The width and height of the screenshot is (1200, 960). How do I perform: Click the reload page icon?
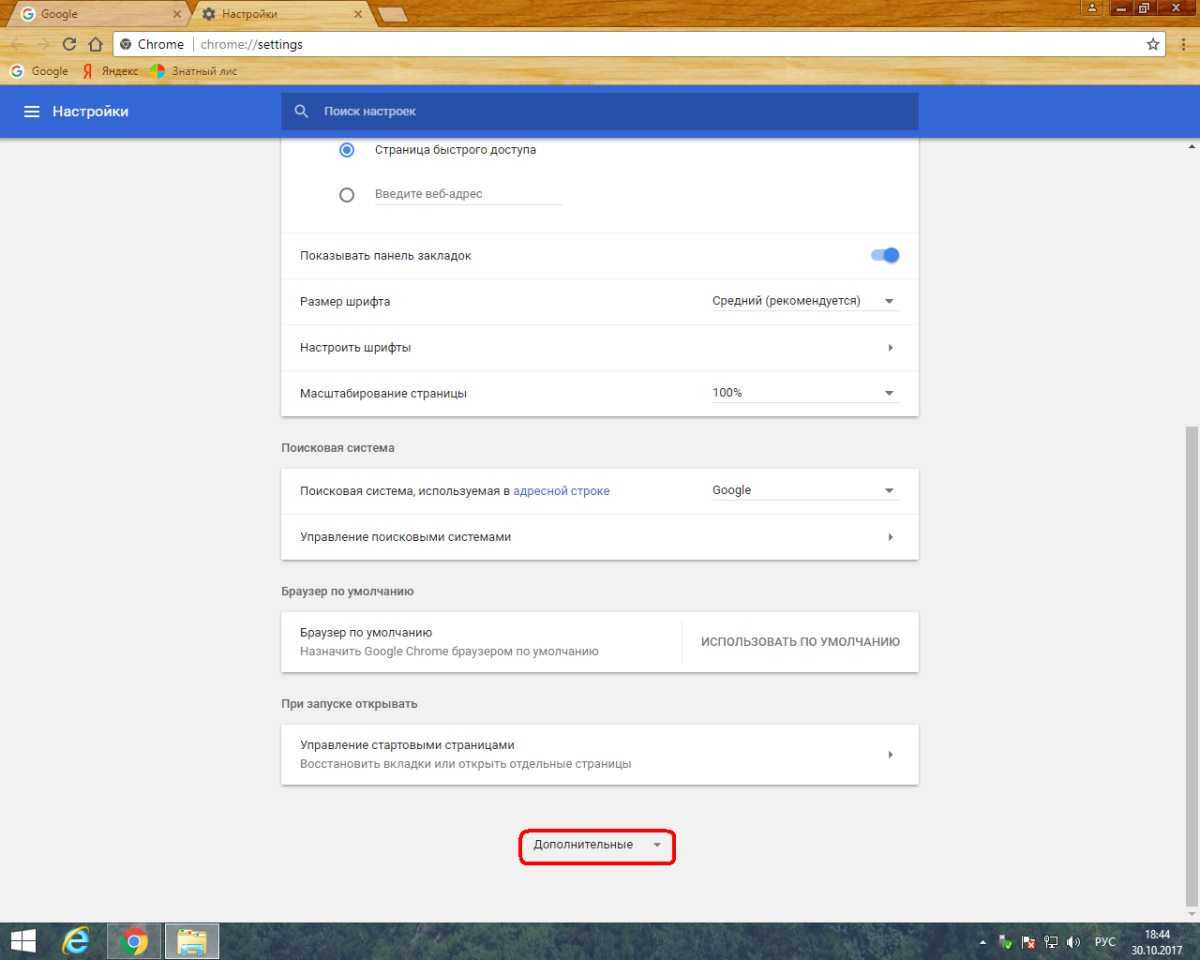pos(69,44)
